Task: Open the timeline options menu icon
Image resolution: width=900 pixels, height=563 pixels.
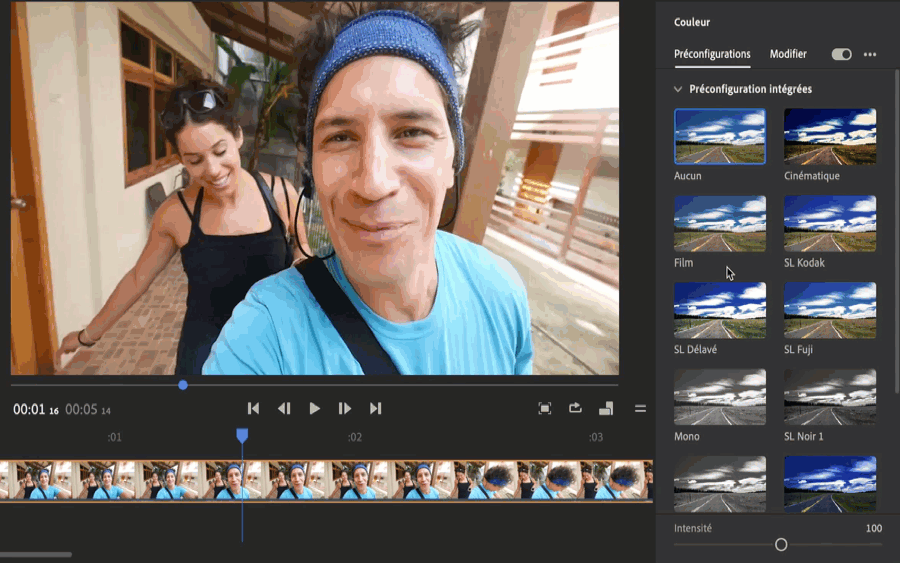Action: tap(640, 408)
